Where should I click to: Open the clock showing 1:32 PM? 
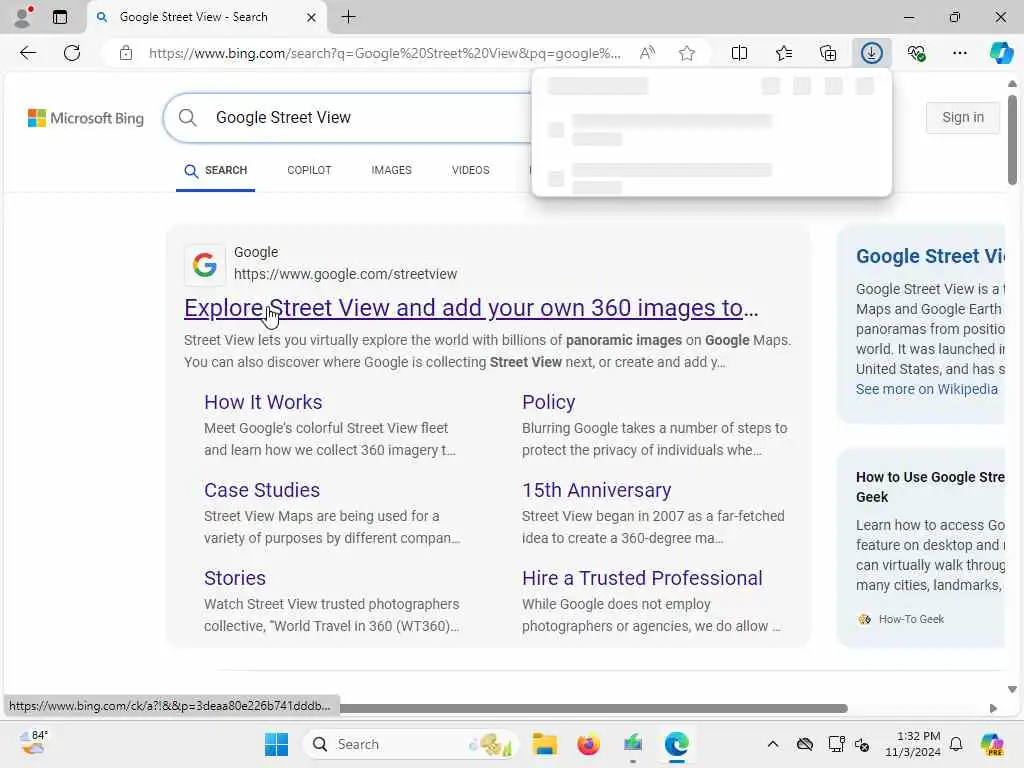(x=912, y=744)
